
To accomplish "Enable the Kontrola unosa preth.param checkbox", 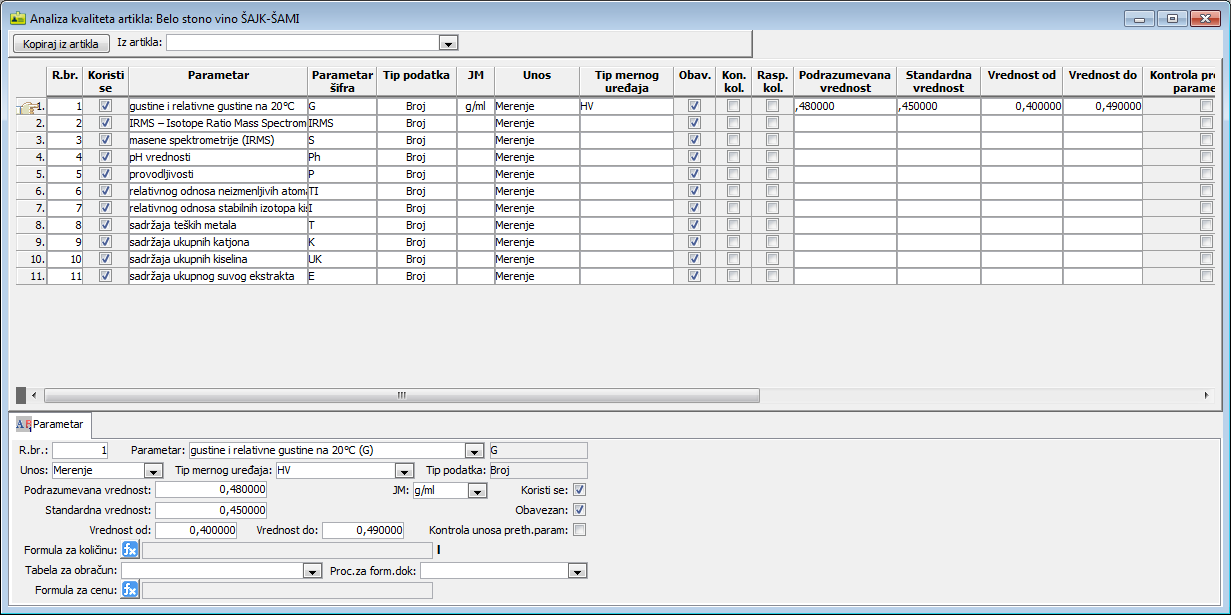I will pos(579,530).
